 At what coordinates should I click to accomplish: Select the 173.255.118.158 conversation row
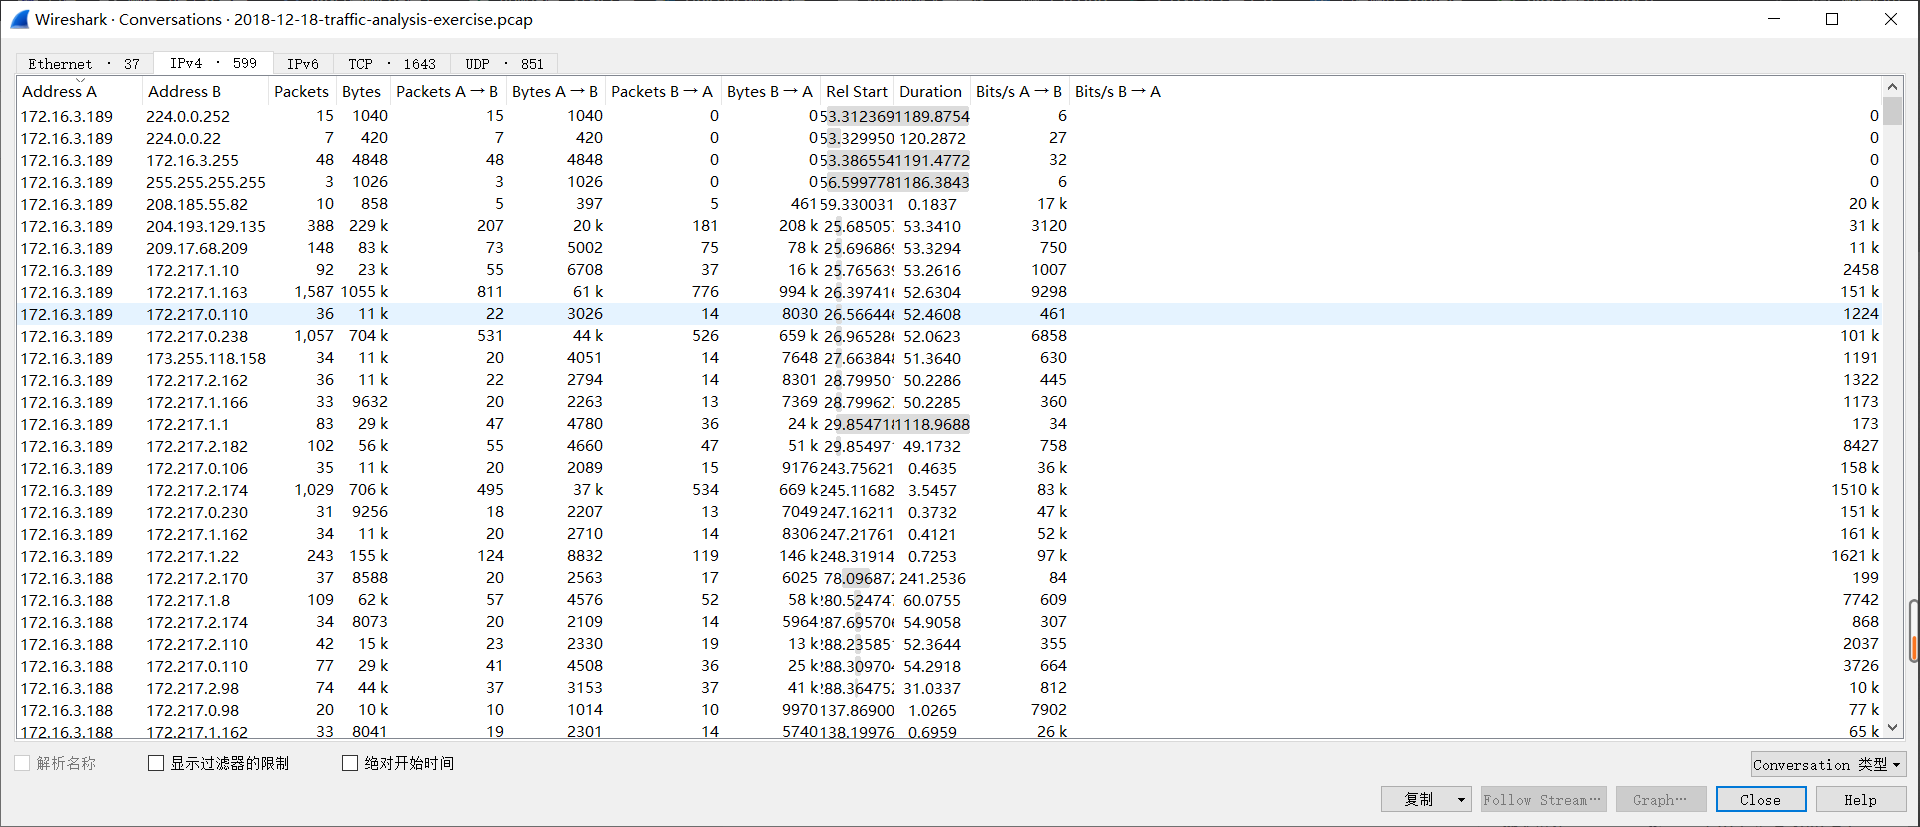[x=950, y=358]
